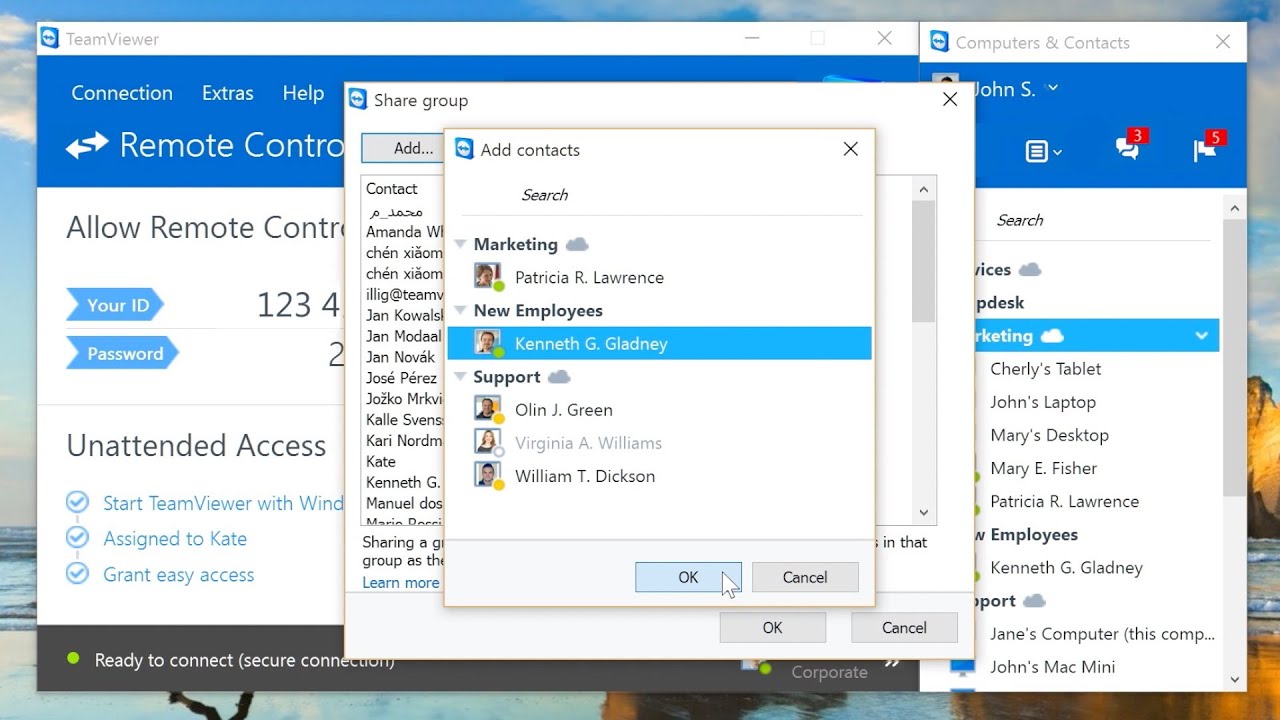Open notifications flag icon with 5 badge
The image size is (1280, 720).
[1208, 147]
